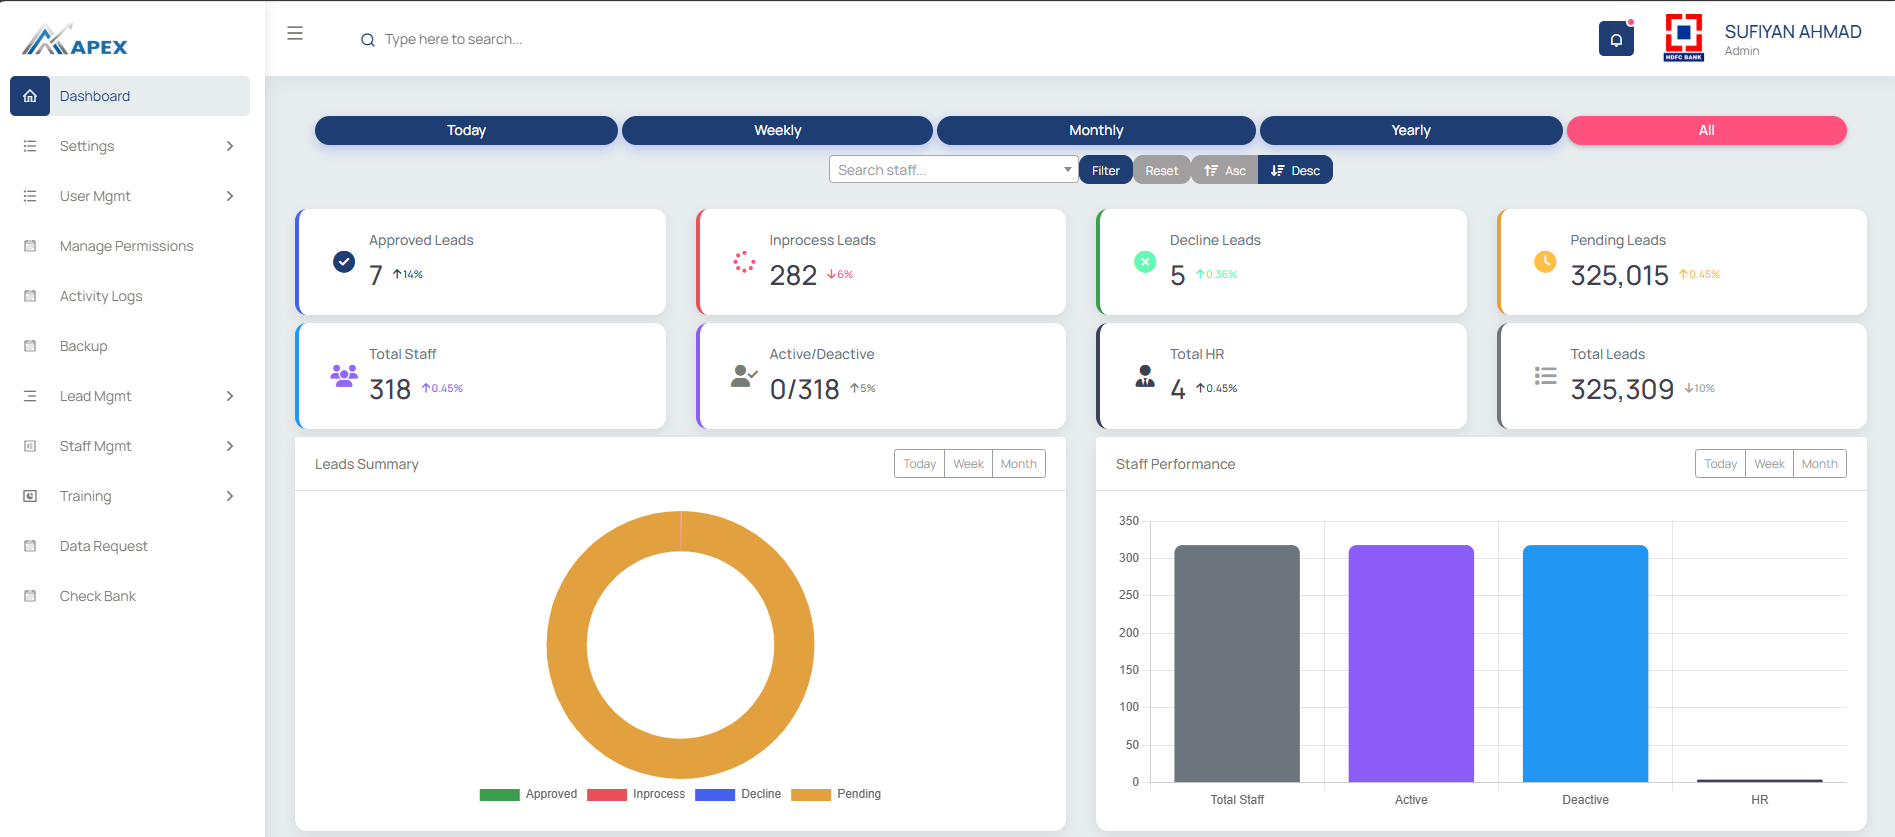Image resolution: width=1895 pixels, height=837 pixels.
Task: Open the notification bell
Action: tap(1616, 39)
